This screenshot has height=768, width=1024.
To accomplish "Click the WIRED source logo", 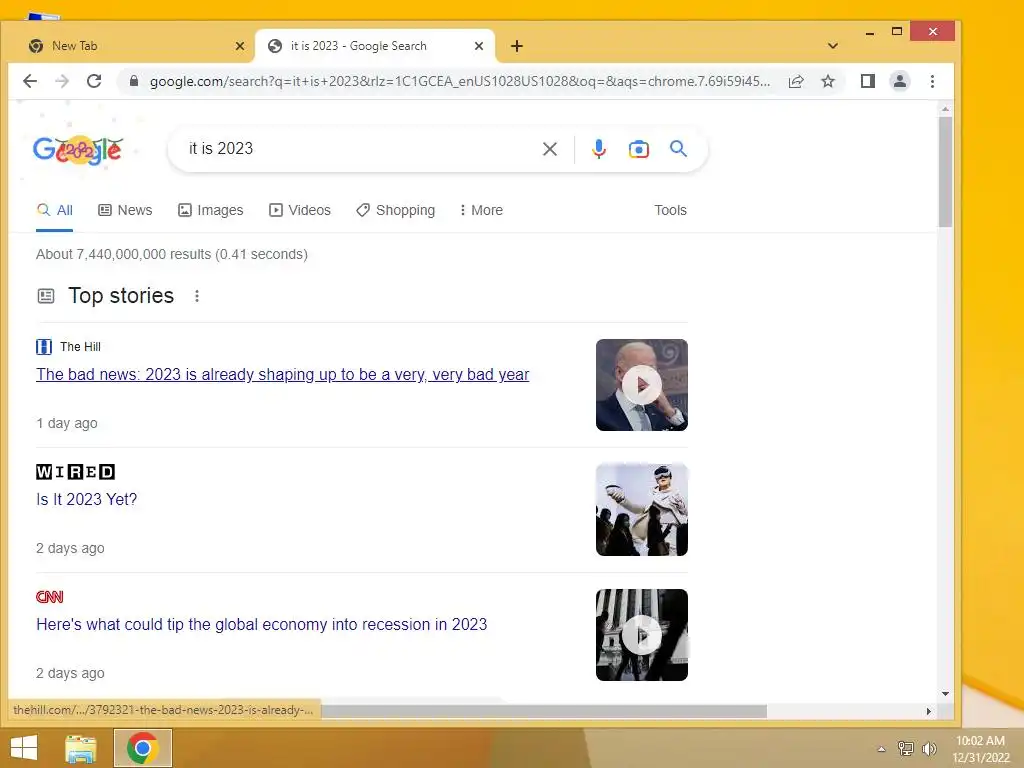I will 75,472.
